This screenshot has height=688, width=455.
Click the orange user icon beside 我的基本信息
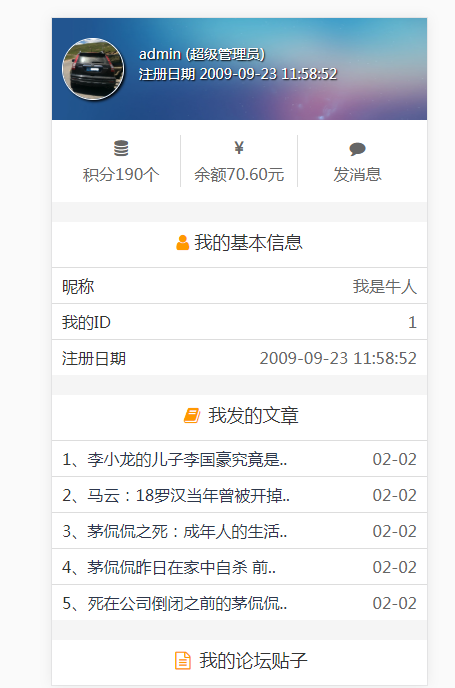coord(182,243)
